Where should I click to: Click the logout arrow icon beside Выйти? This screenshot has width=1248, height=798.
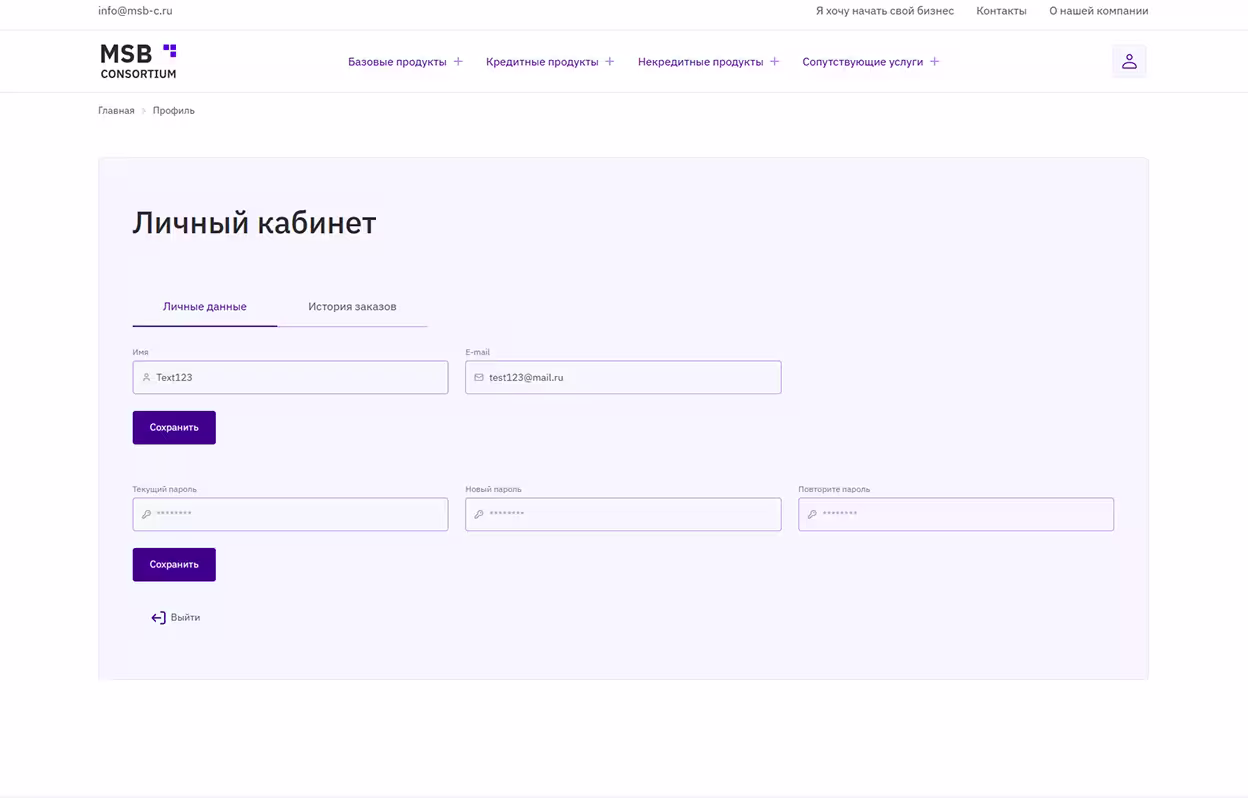(x=158, y=618)
